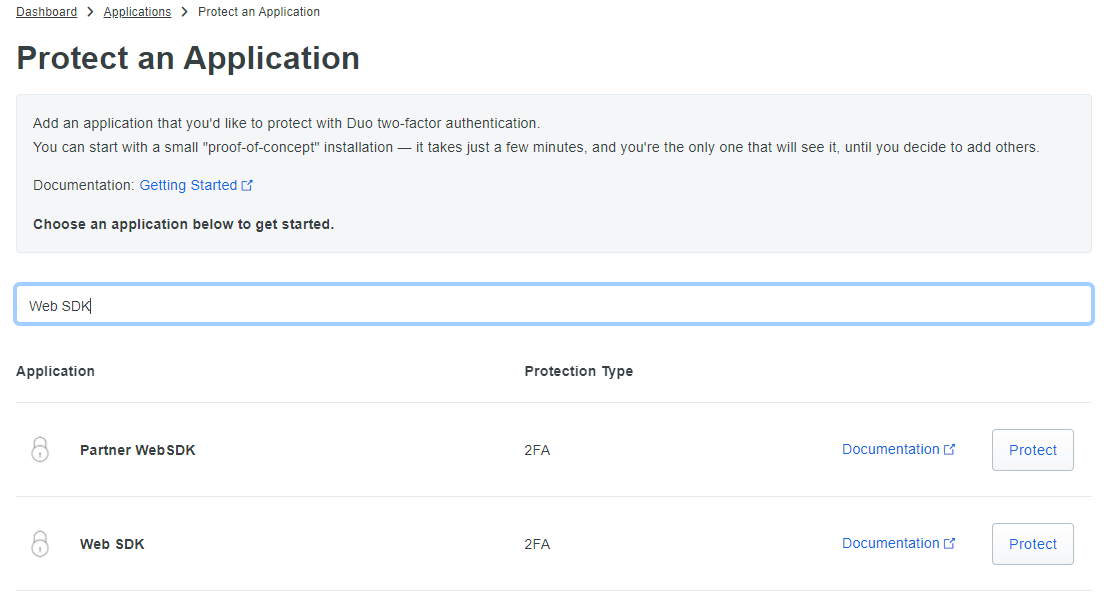This screenshot has height=592, width=1108.
Task: Click the lock icon beside Web SDK
Action: click(40, 543)
